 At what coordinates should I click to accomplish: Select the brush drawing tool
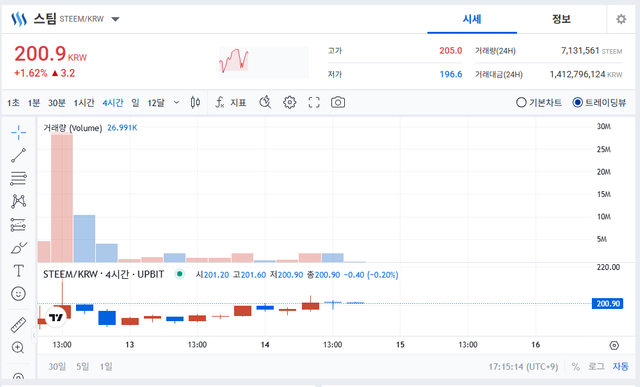click(x=18, y=247)
